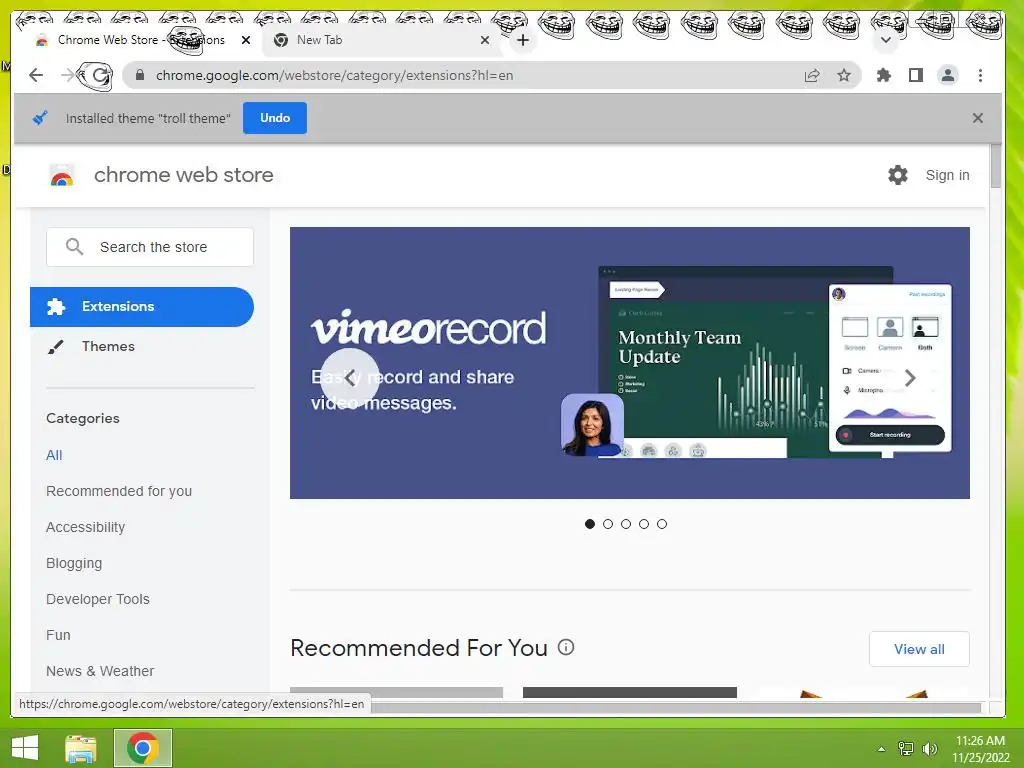Click the Recommended For You info icon

tap(566, 647)
